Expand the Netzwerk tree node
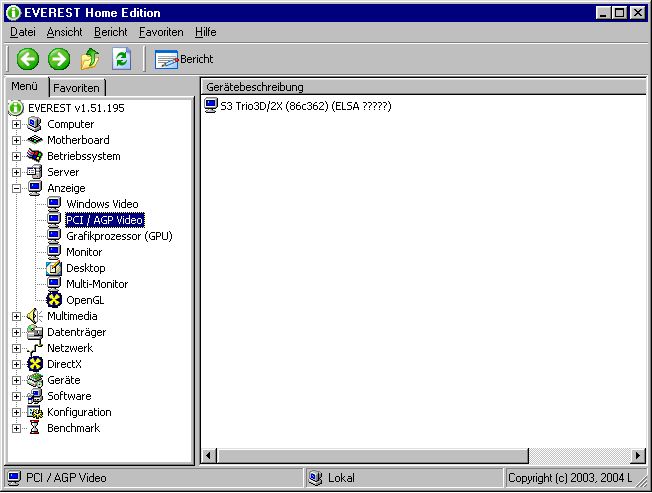Viewport: 652px width, 493px height. pos(16,348)
